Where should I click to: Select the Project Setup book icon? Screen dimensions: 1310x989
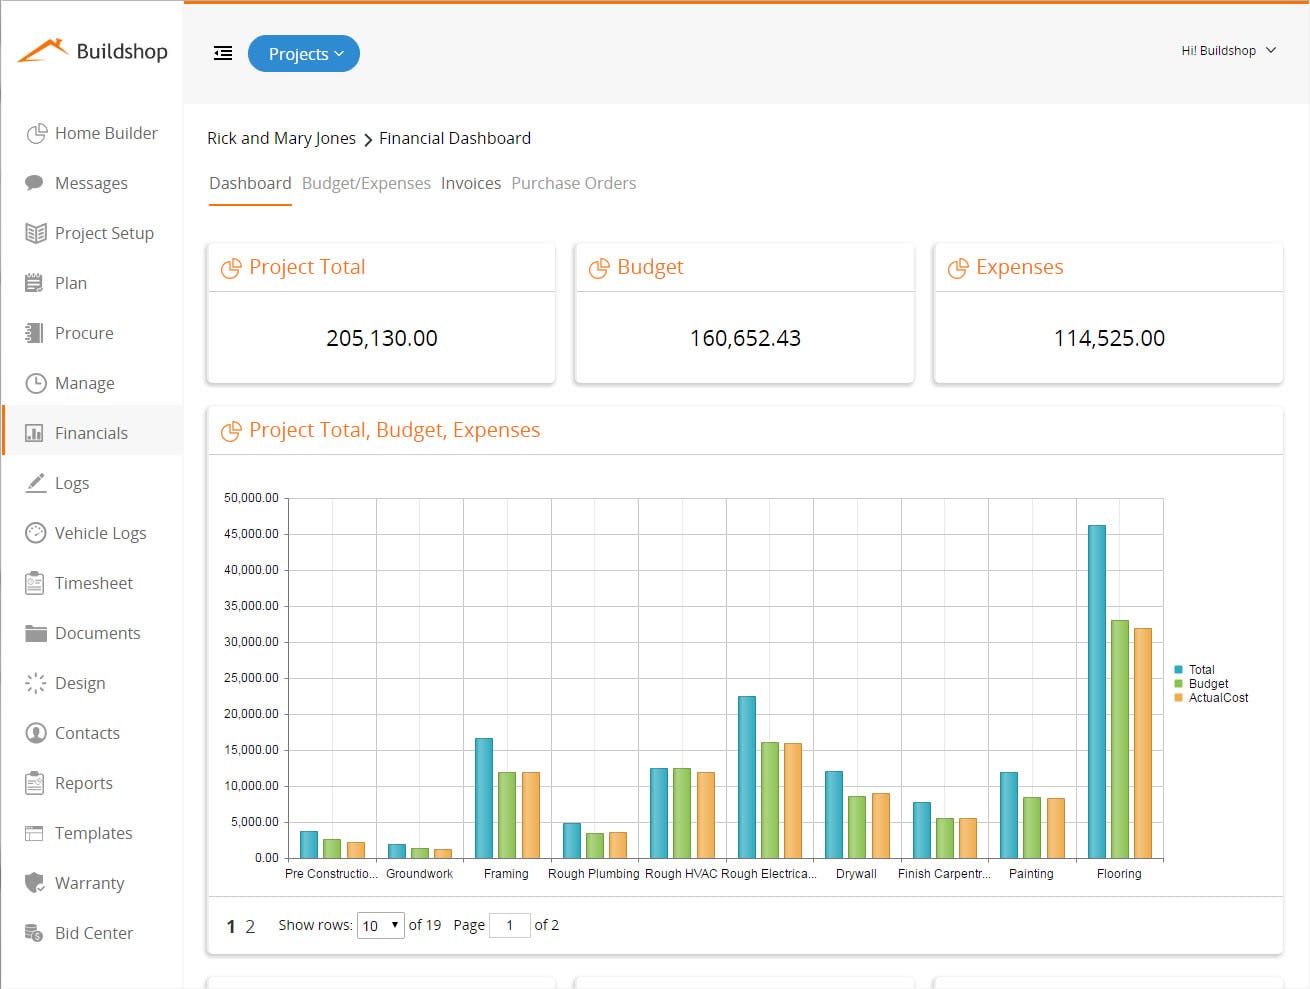tap(36, 233)
